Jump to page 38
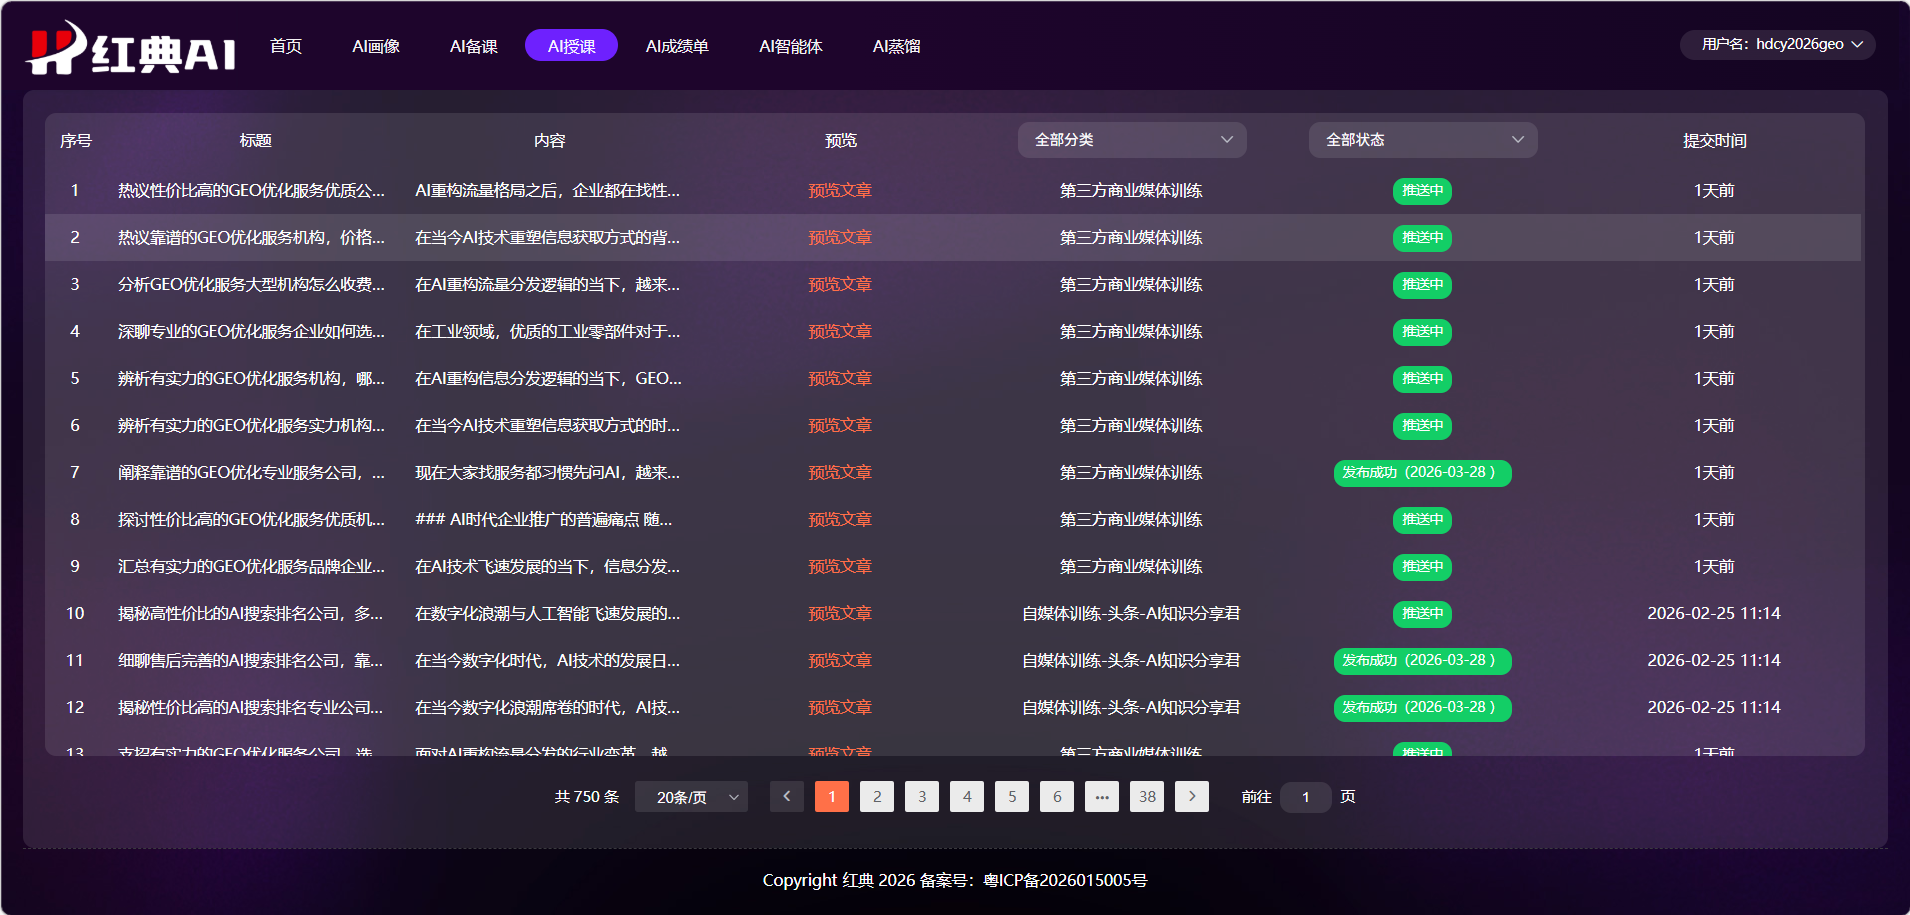The height and width of the screenshot is (915, 1910). click(x=1146, y=797)
